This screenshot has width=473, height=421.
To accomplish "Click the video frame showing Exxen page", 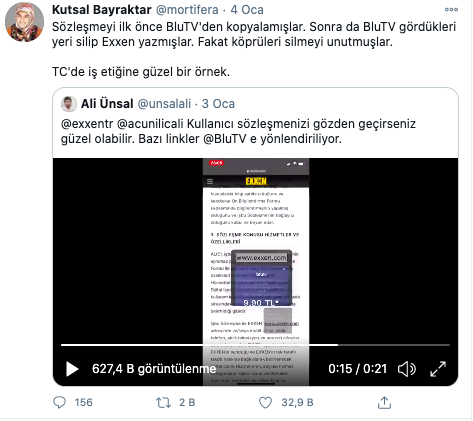I will coord(256,272).
